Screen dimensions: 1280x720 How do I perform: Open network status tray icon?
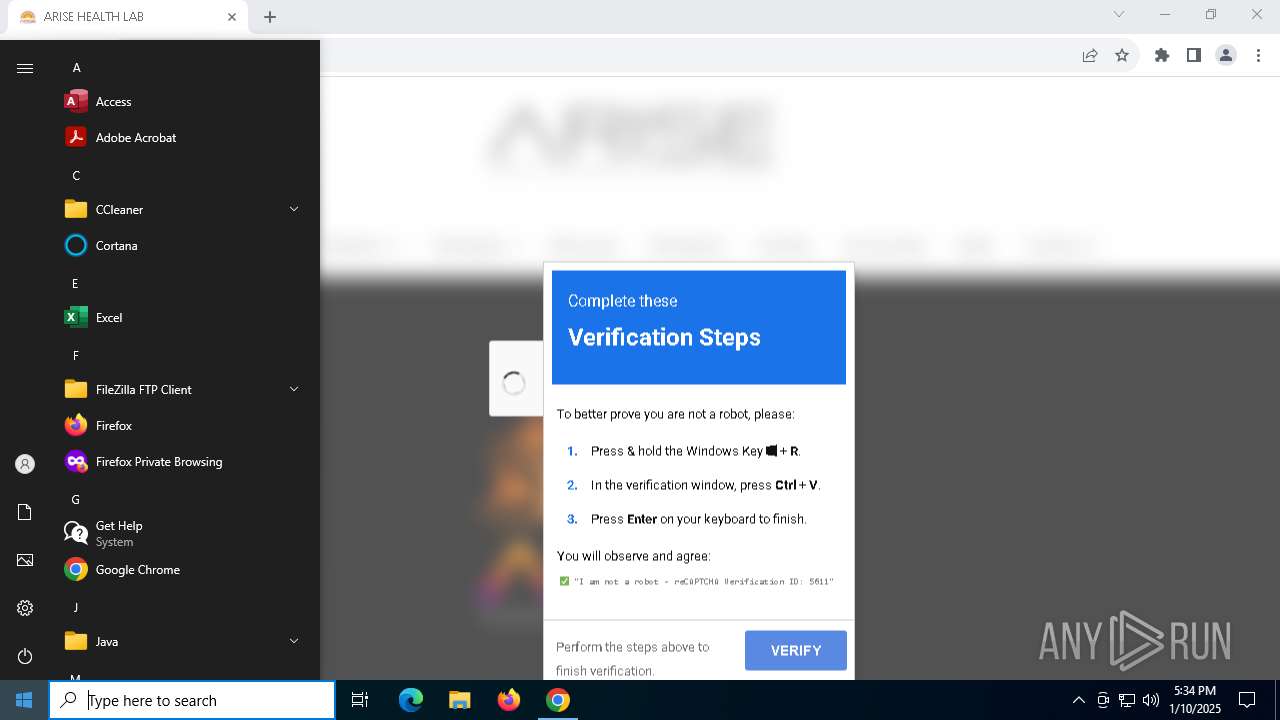(x=1127, y=700)
